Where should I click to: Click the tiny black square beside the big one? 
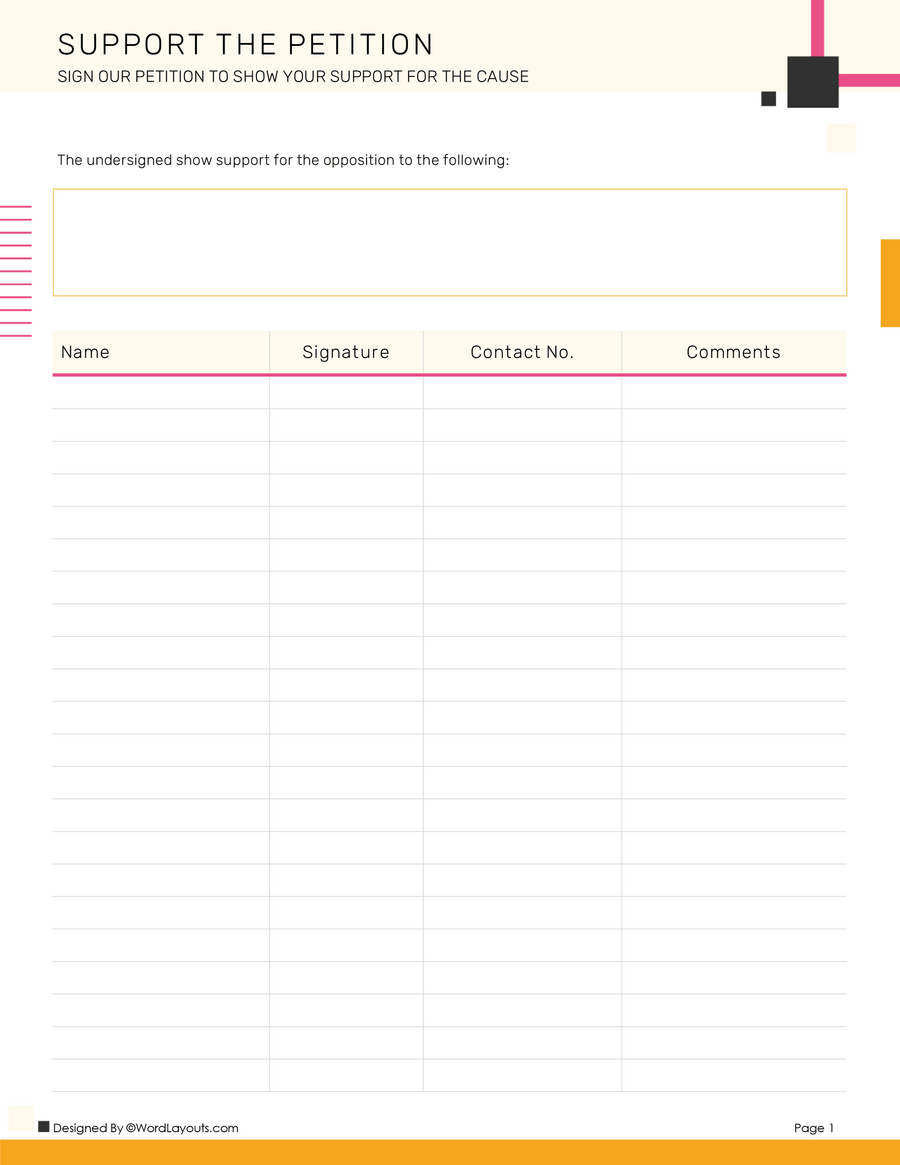point(768,98)
